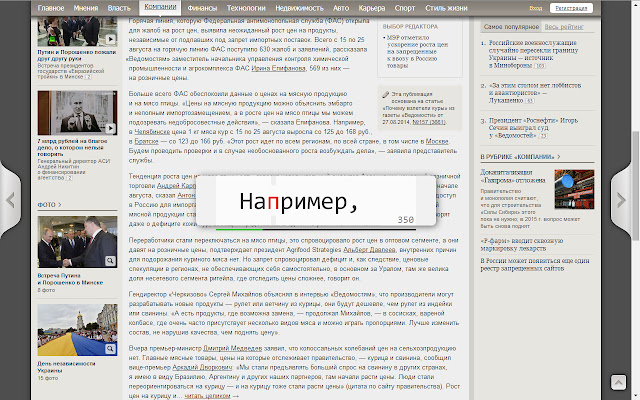Click the speed reader progress bar

tap(316, 229)
